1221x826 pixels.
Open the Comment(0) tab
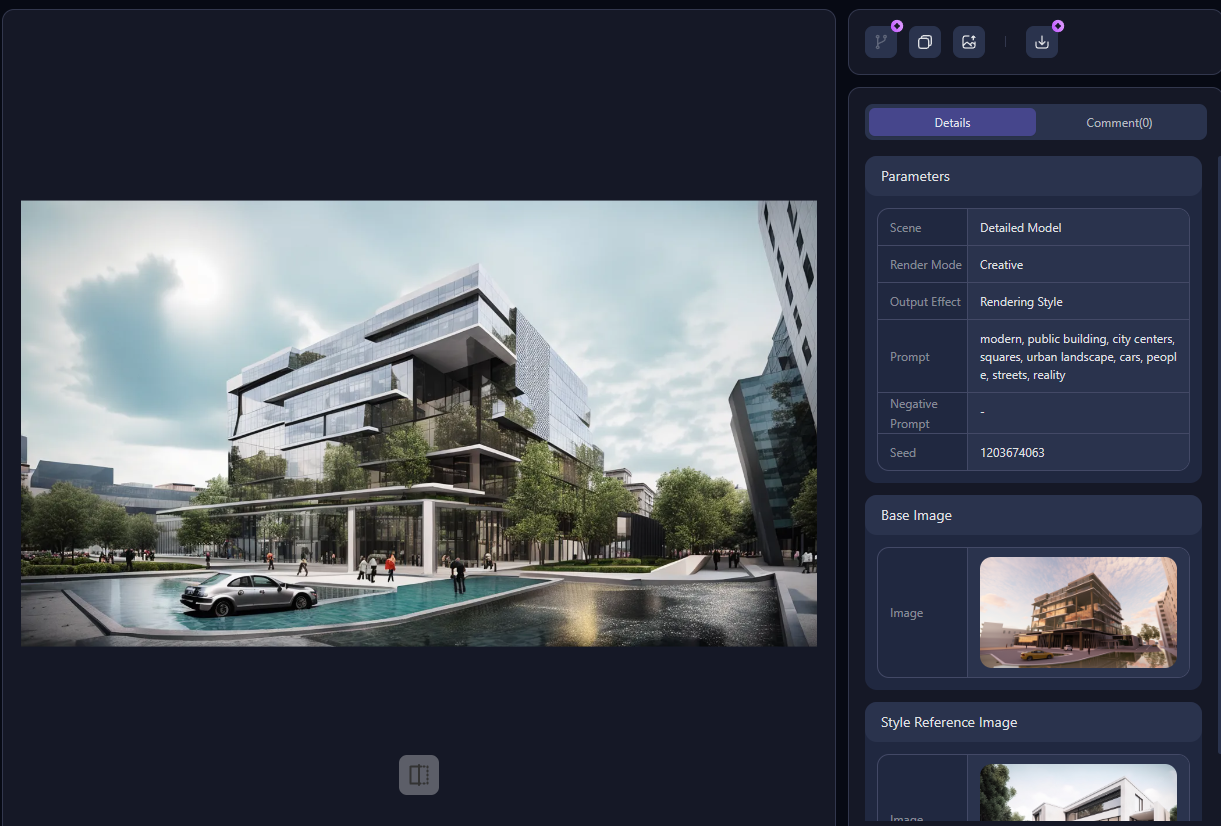(x=1119, y=123)
